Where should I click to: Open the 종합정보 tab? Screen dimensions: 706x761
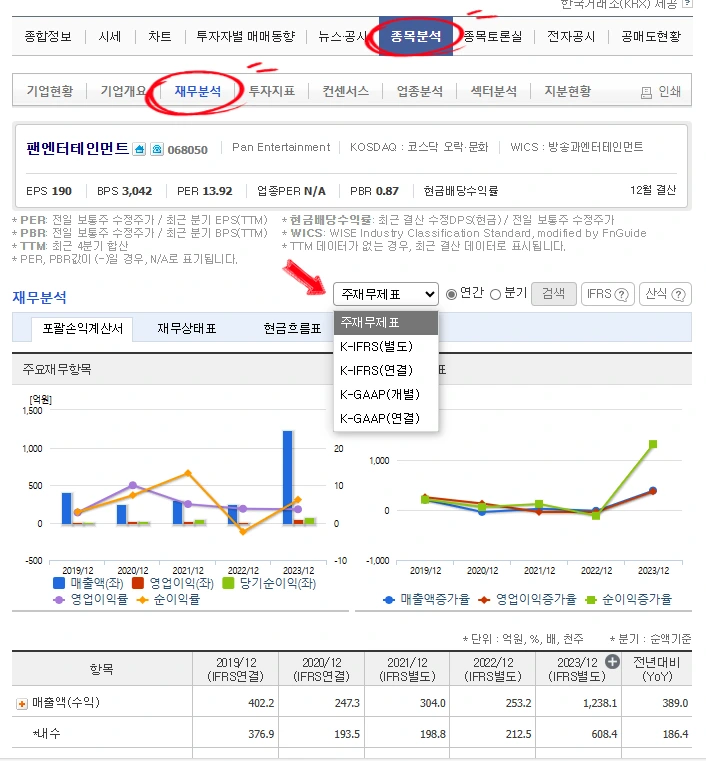(48, 36)
